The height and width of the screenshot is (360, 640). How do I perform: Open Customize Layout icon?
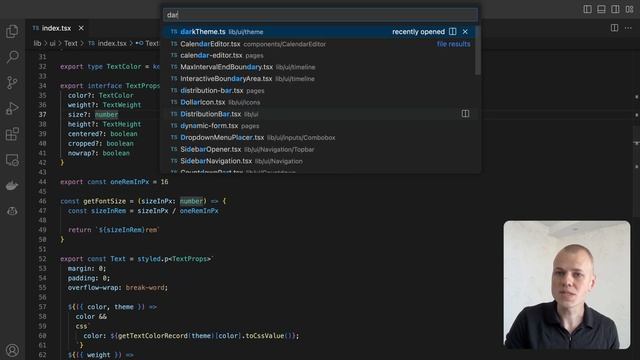tap(629, 9)
